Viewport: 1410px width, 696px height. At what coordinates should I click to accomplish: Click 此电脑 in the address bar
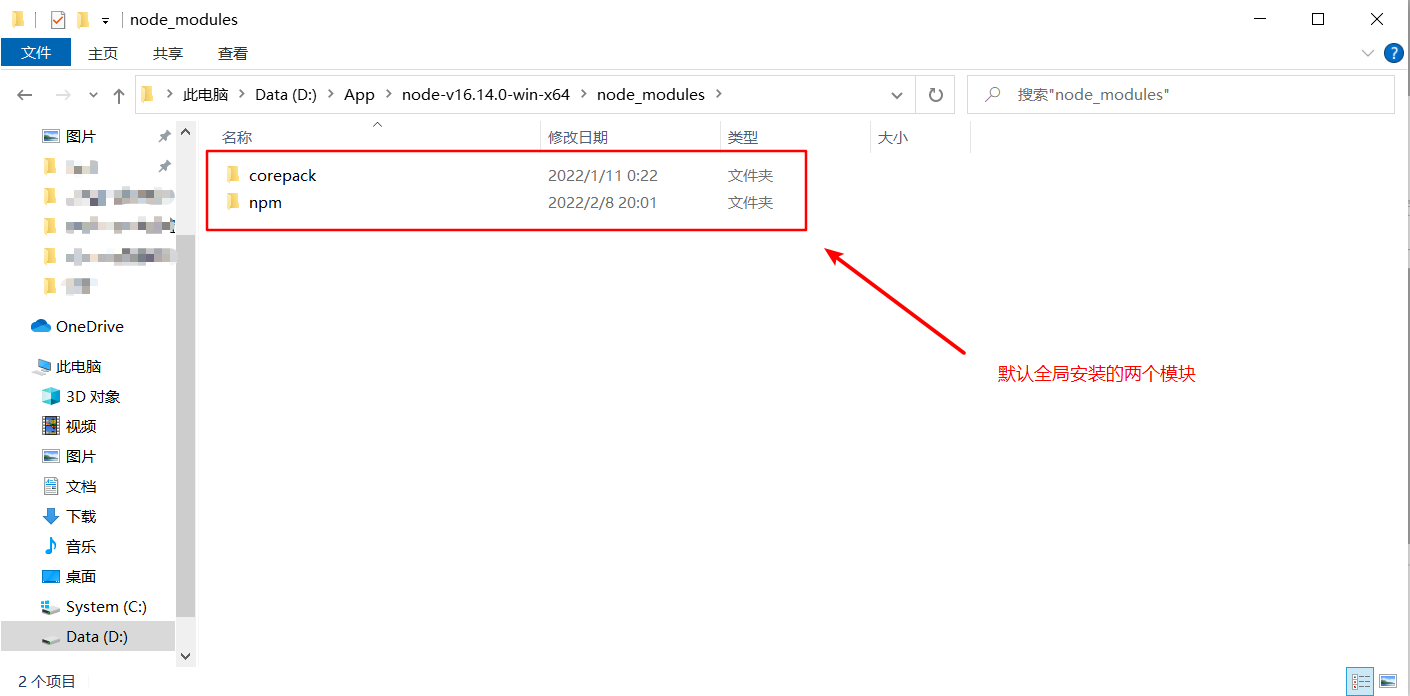click(x=205, y=94)
